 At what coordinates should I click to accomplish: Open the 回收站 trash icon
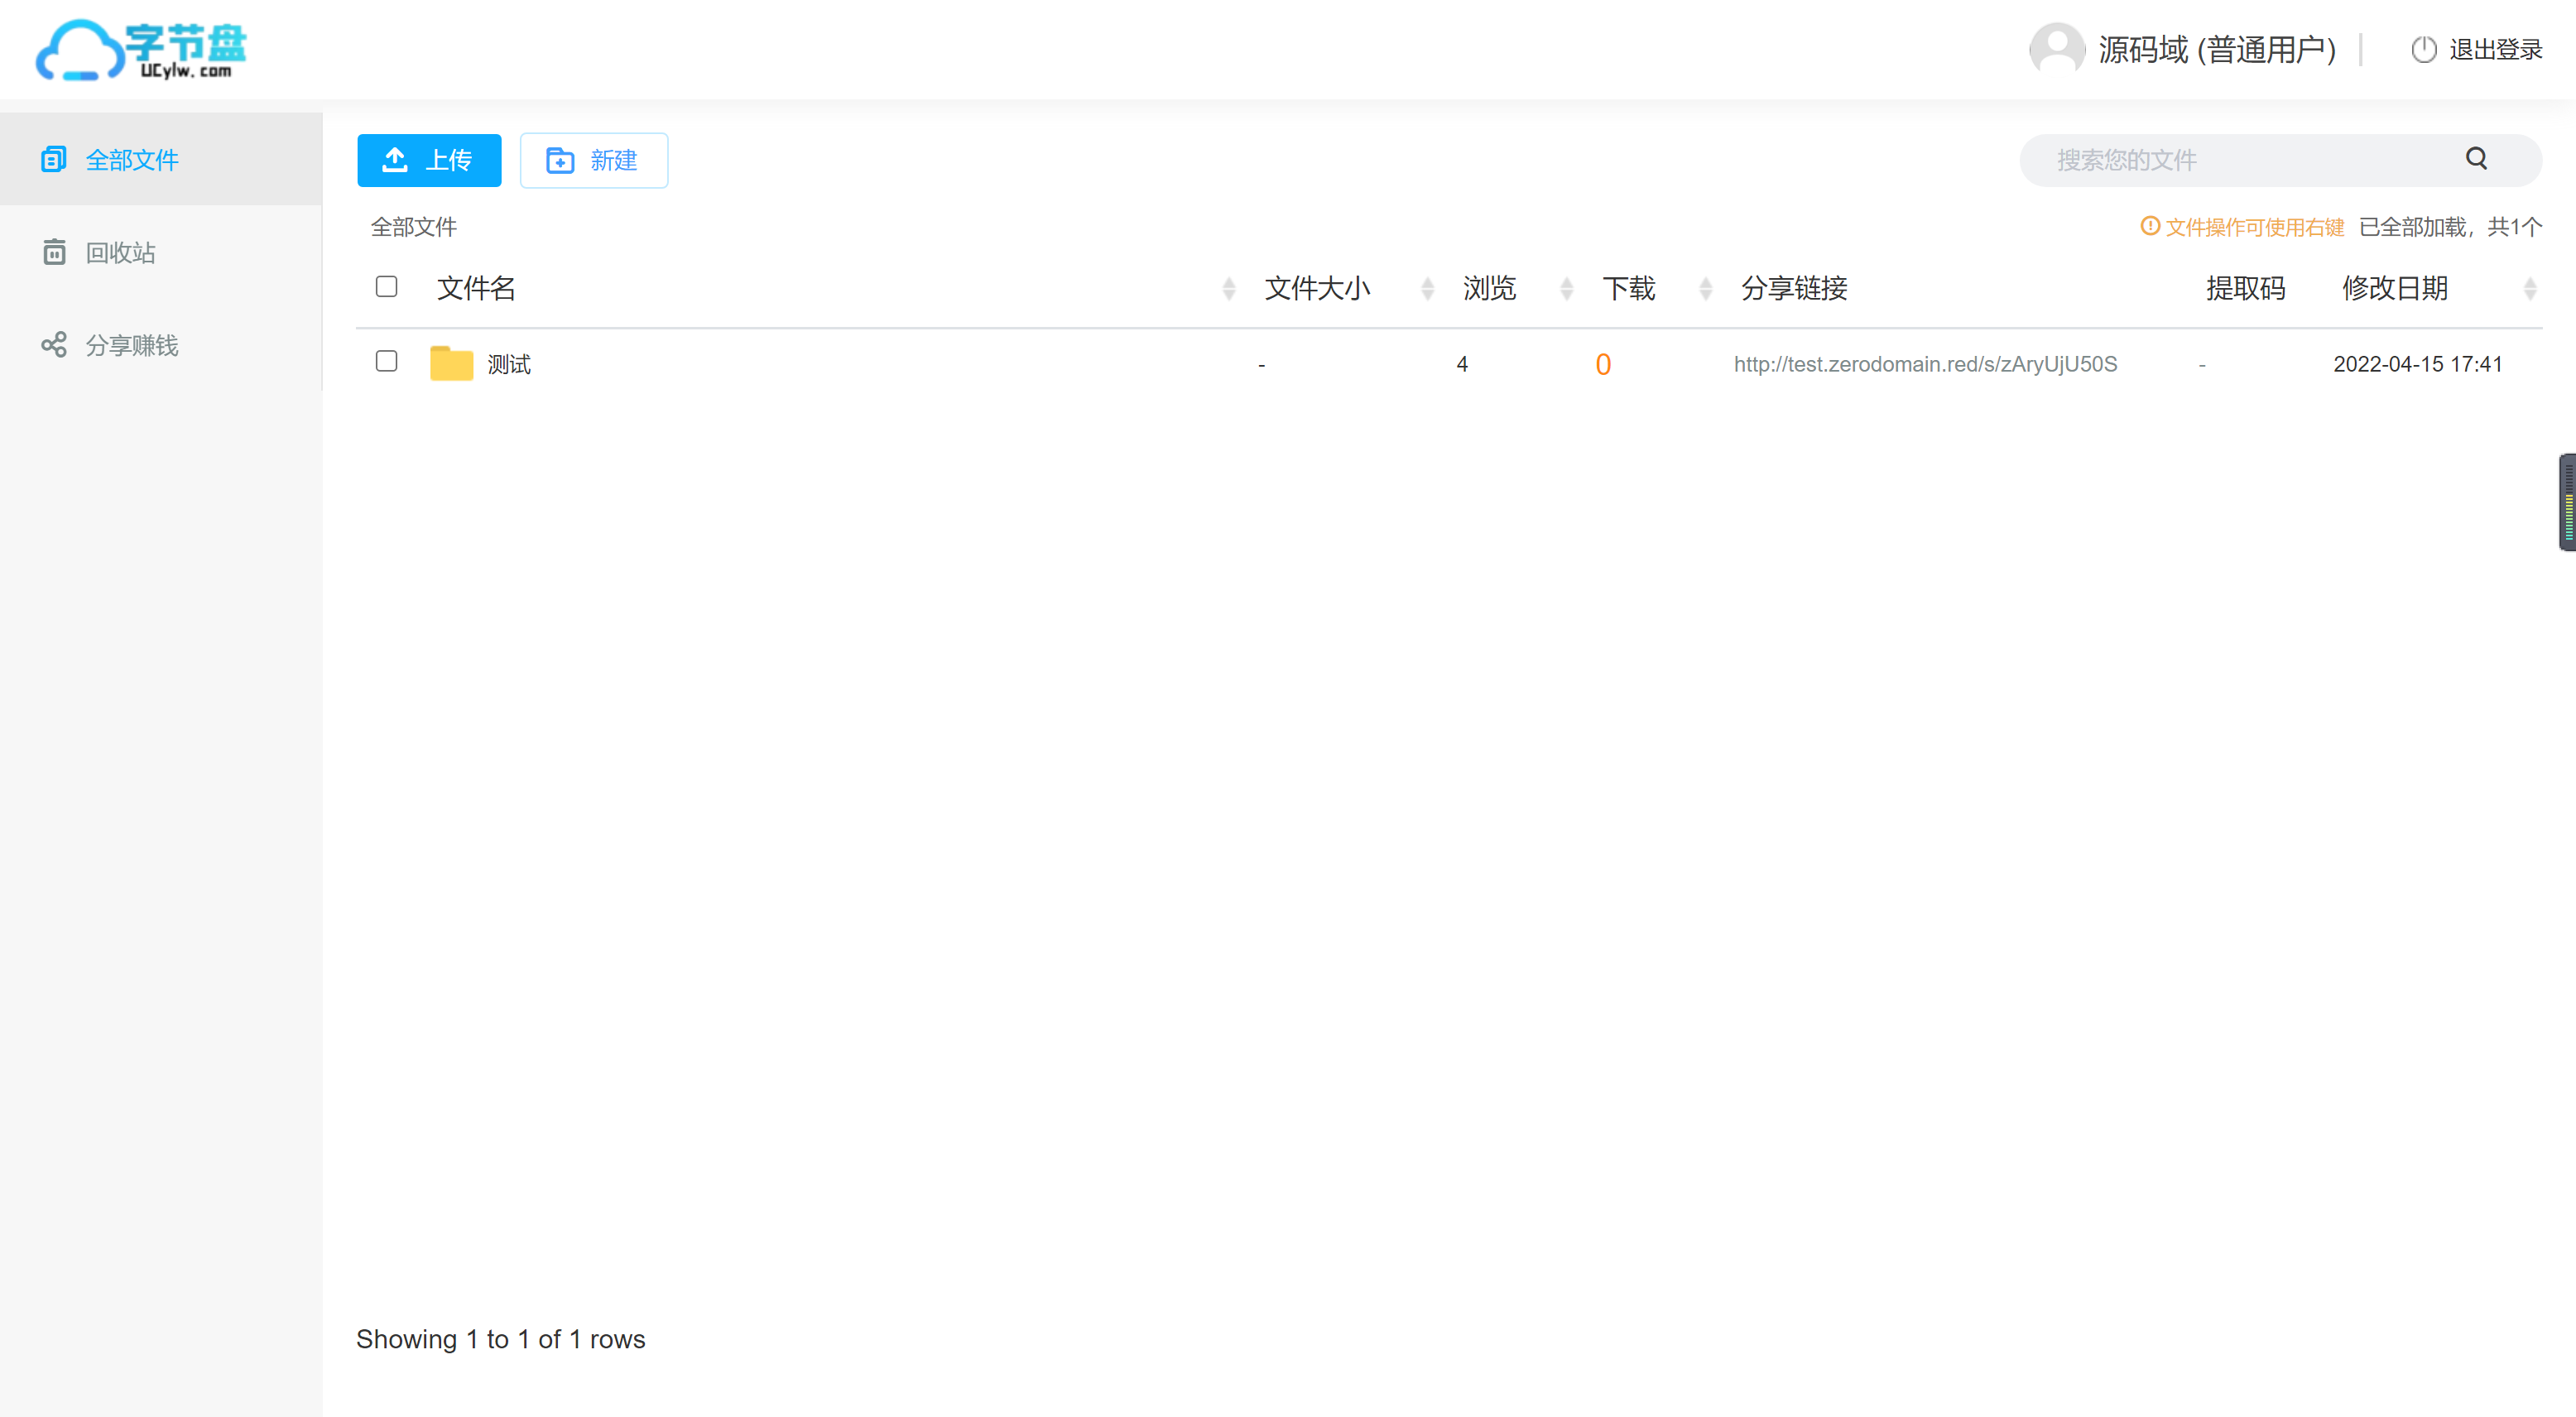point(53,252)
